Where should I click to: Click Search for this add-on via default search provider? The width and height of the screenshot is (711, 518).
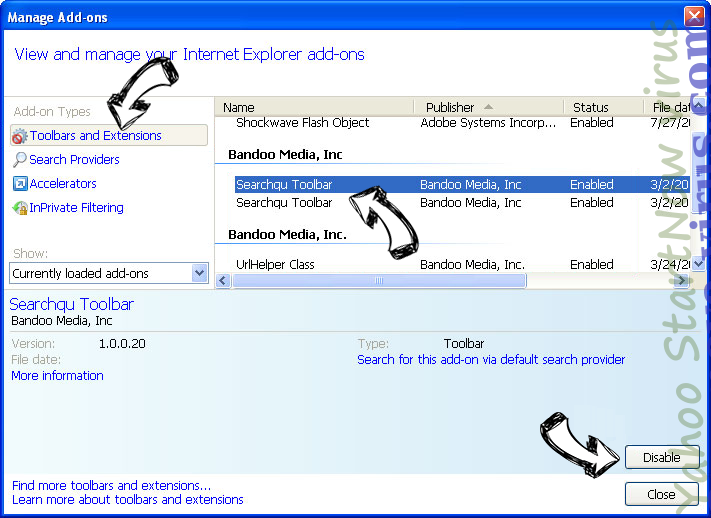point(491,359)
